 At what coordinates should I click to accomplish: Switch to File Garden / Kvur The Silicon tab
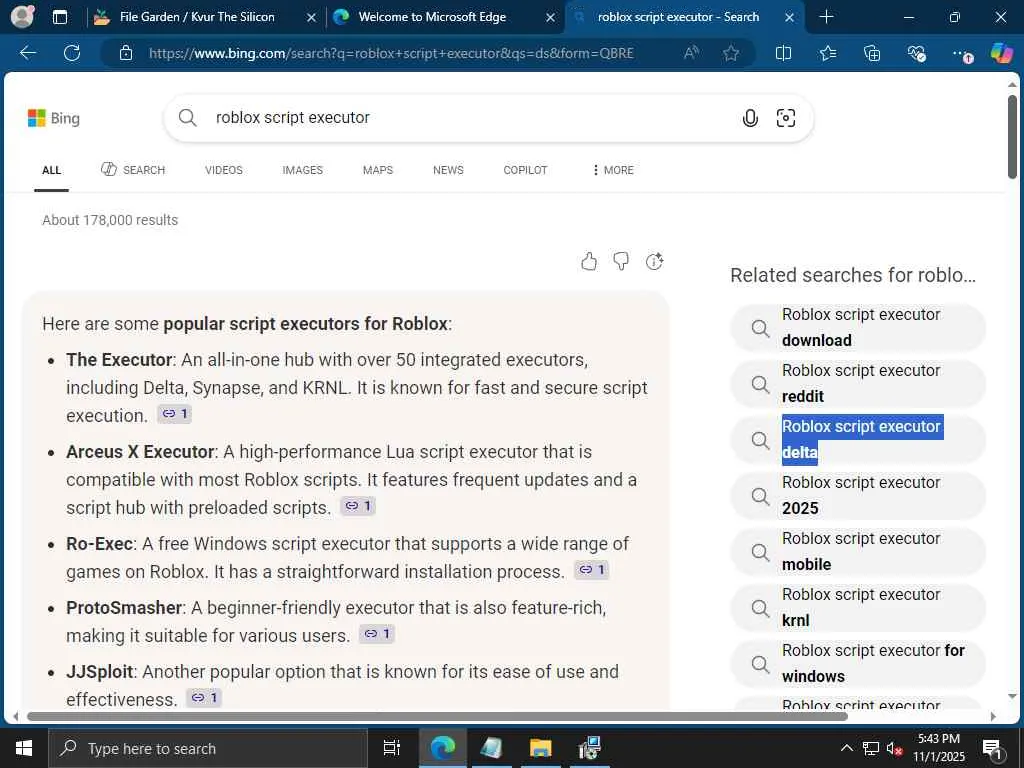pyautogui.click(x=196, y=17)
